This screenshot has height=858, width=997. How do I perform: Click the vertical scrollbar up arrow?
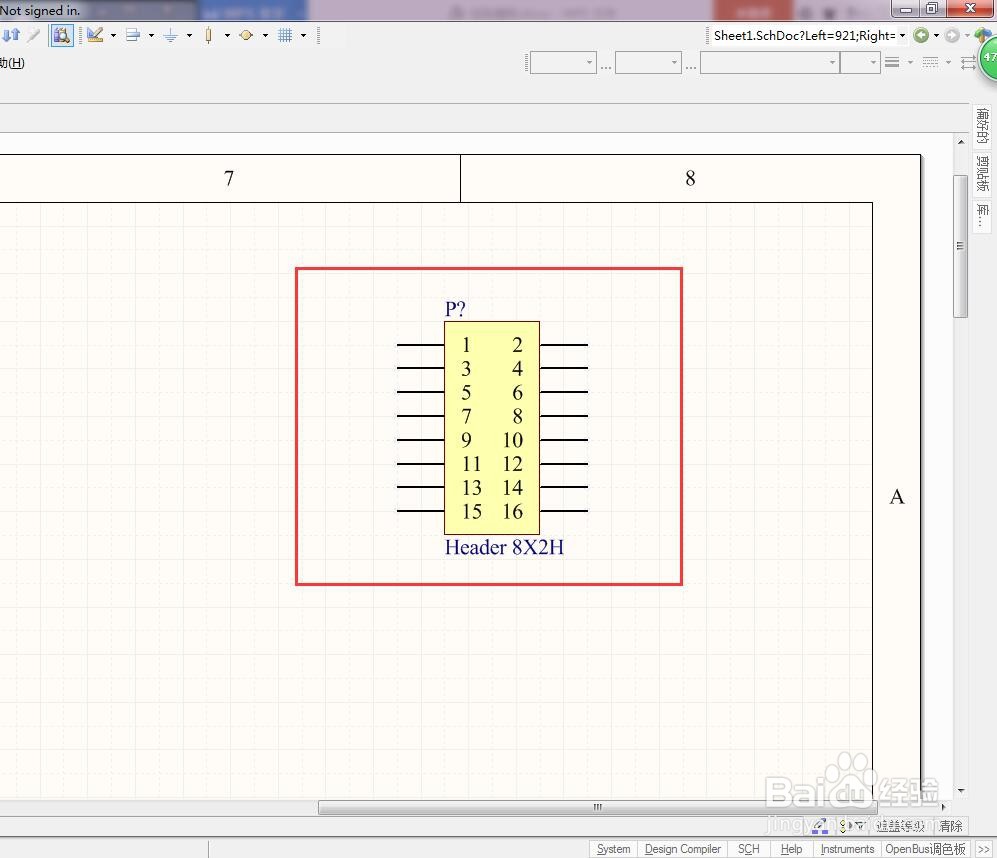(961, 142)
